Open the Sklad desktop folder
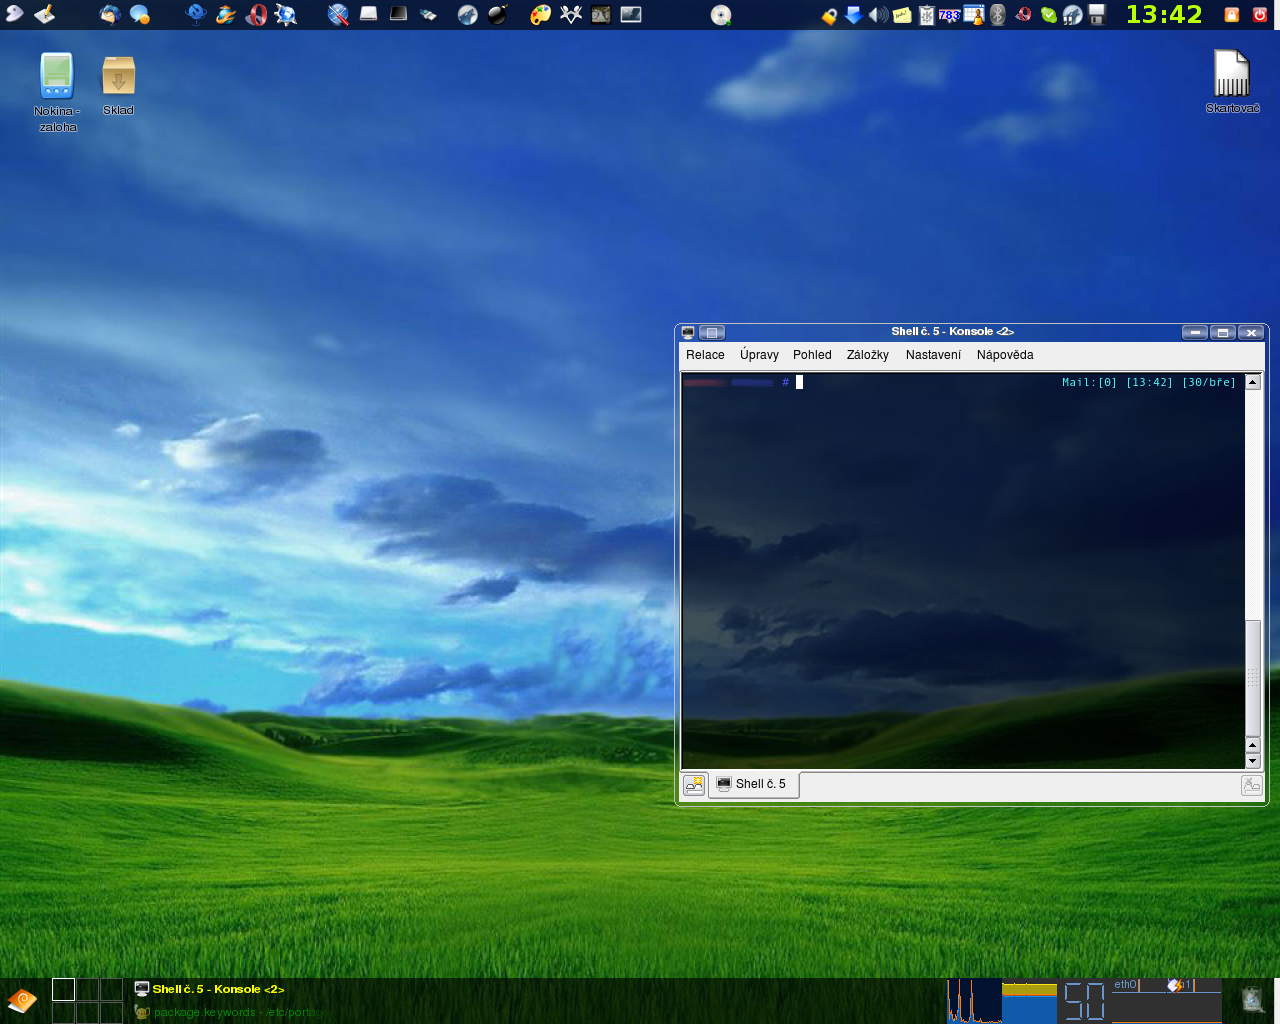This screenshot has width=1280, height=1024. point(118,85)
